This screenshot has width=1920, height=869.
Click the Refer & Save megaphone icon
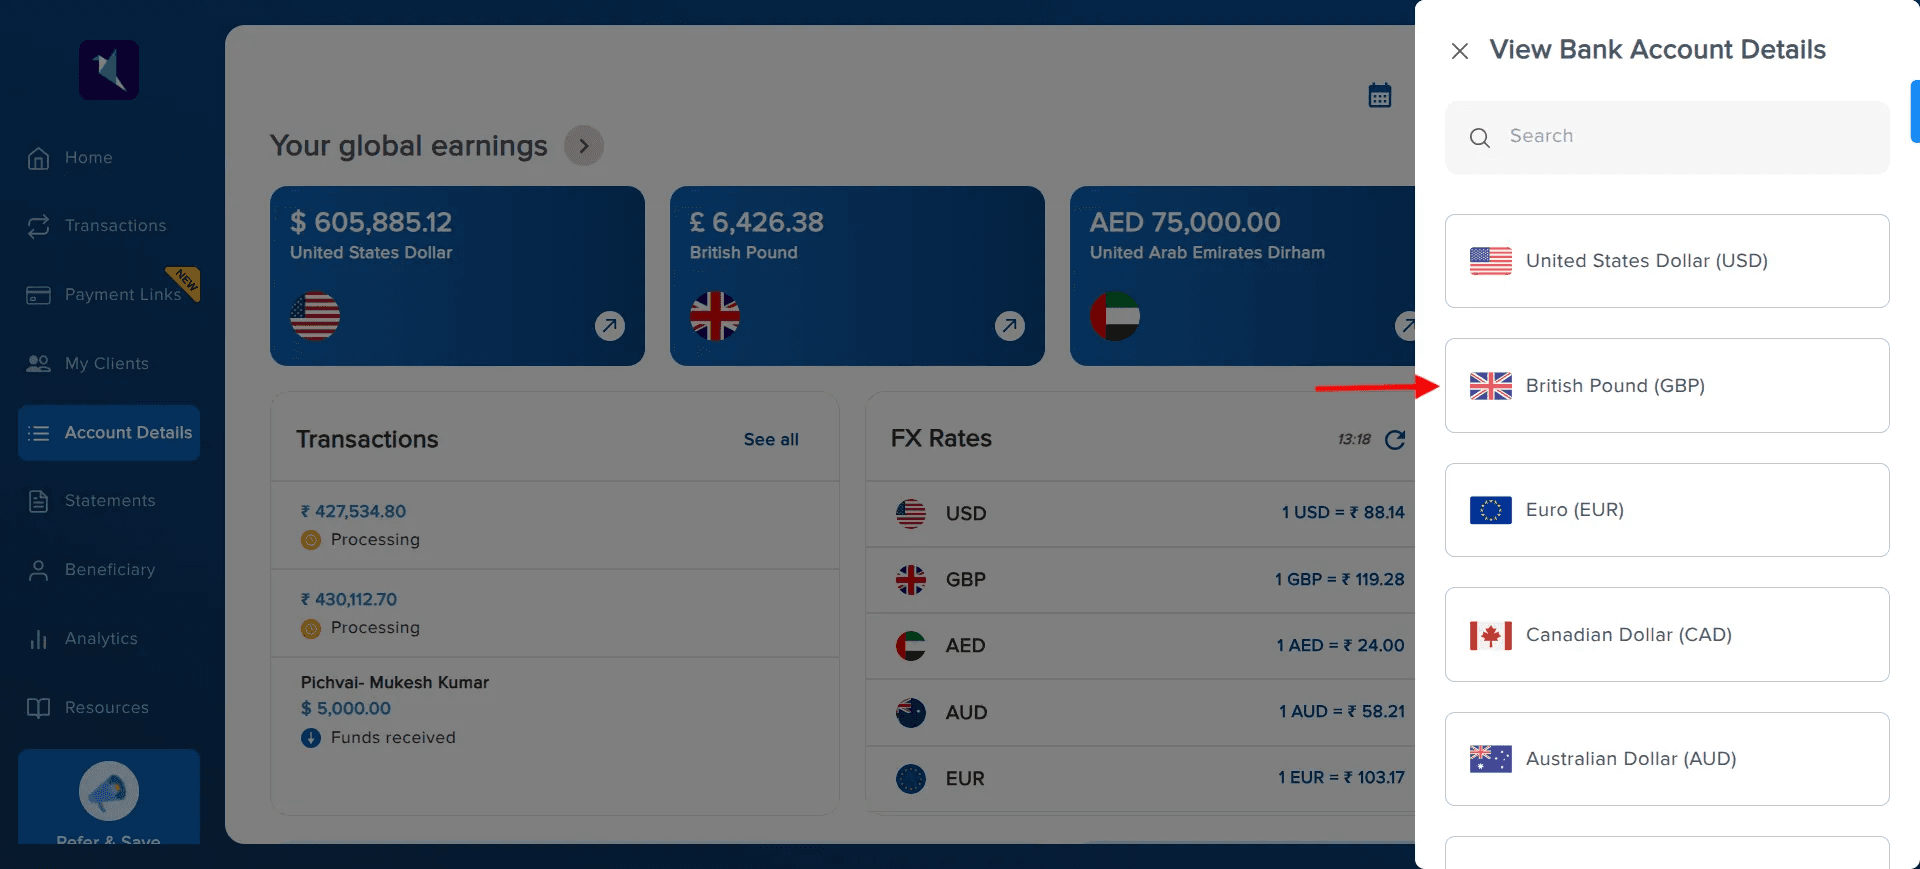click(109, 791)
